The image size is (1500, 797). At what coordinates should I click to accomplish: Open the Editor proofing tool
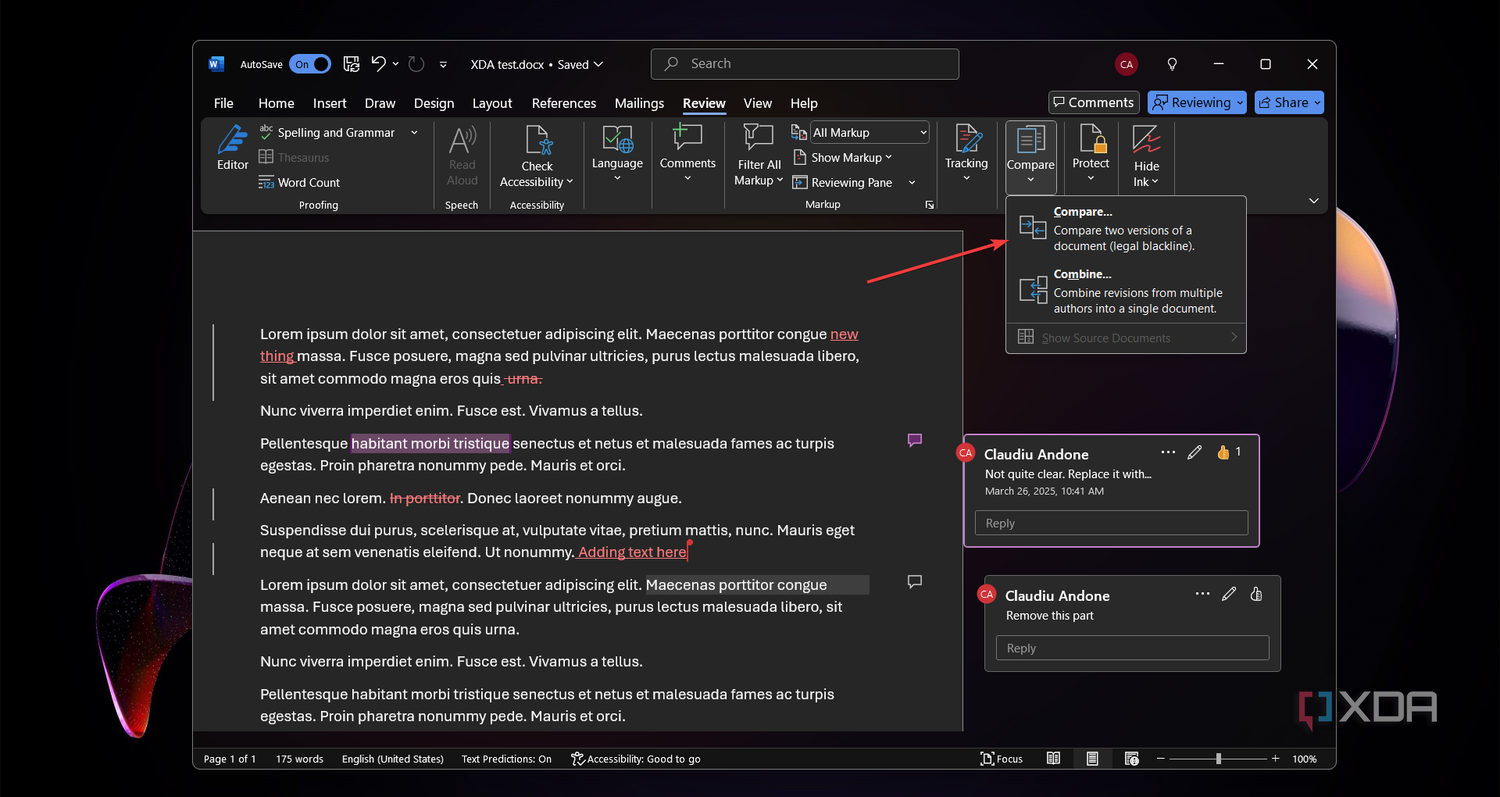232,148
